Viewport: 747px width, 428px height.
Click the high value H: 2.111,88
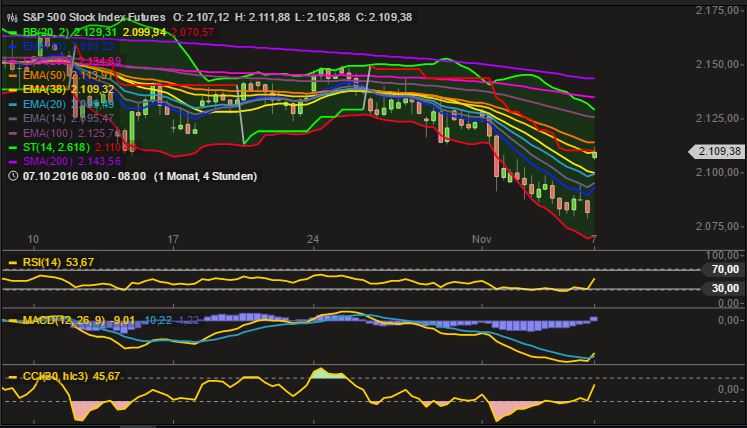262,18
